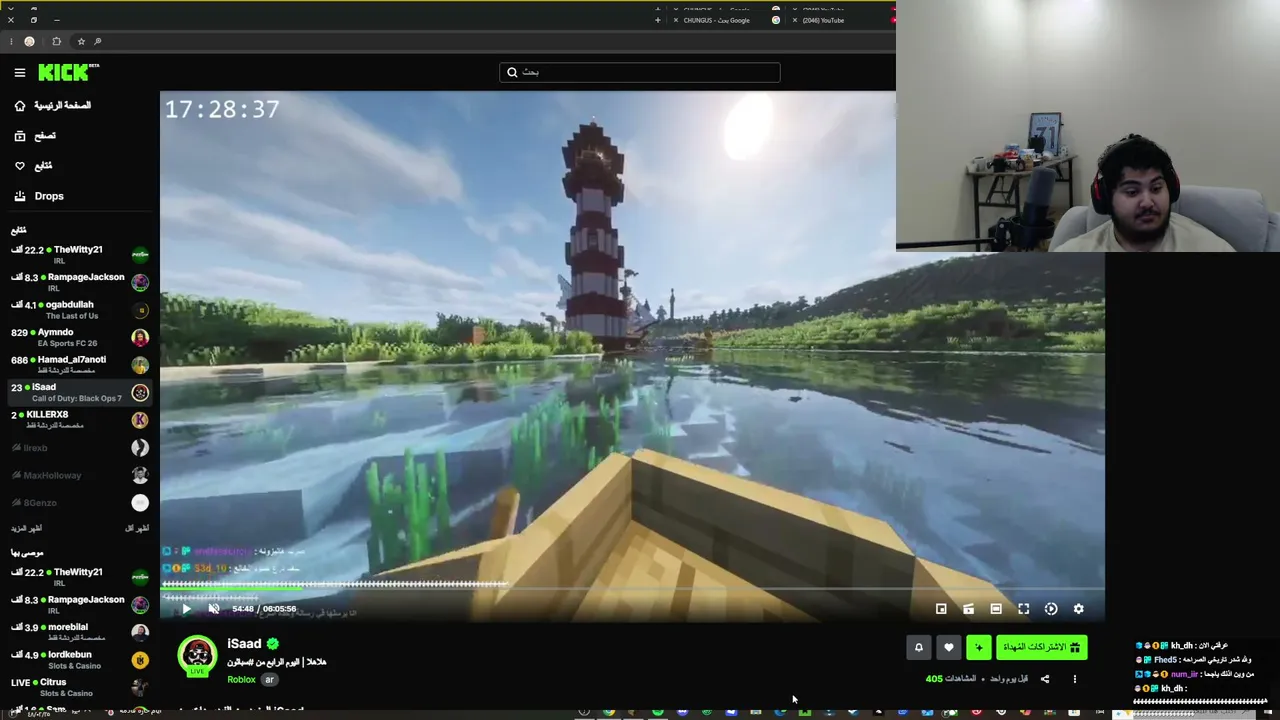1280x720 pixels.
Task: Open the video settings gear
Action: pyautogui.click(x=1078, y=608)
